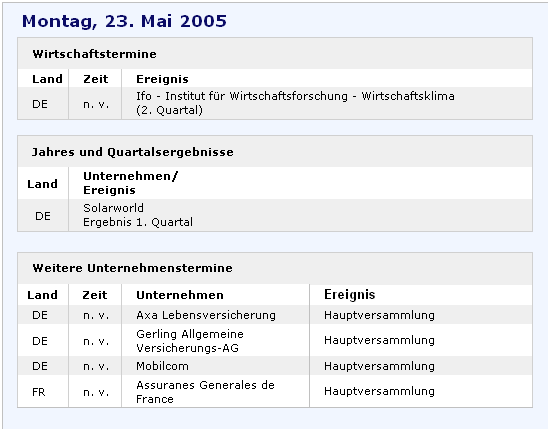Click the Assuranes Generales de France entry
The image size is (550, 431).
tap(205, 392)
